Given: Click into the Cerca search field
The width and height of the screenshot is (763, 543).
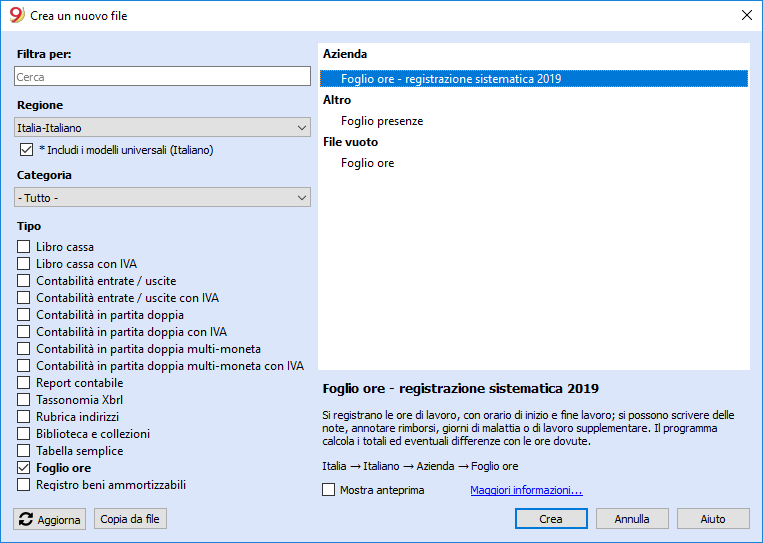Looking at the screenshot, I should (162, 76).
